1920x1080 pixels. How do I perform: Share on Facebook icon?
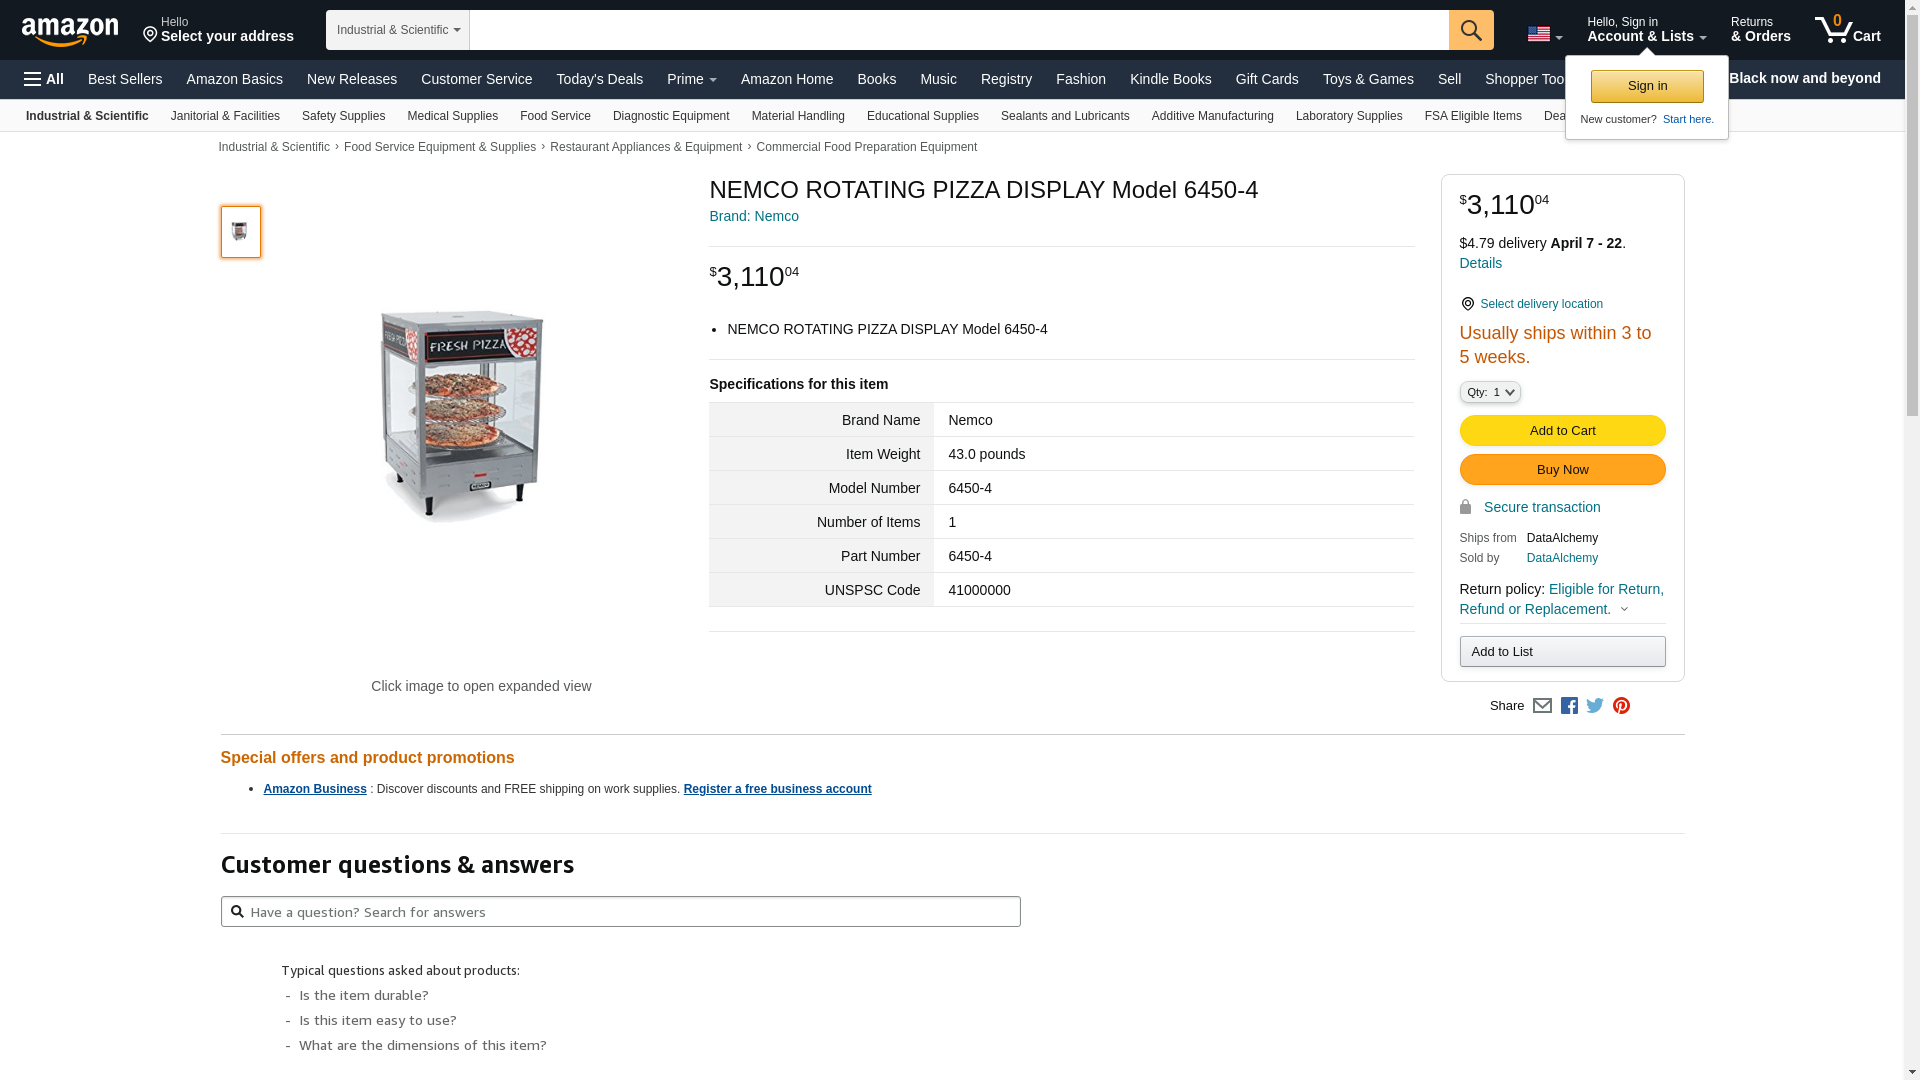pos(1569,706)
